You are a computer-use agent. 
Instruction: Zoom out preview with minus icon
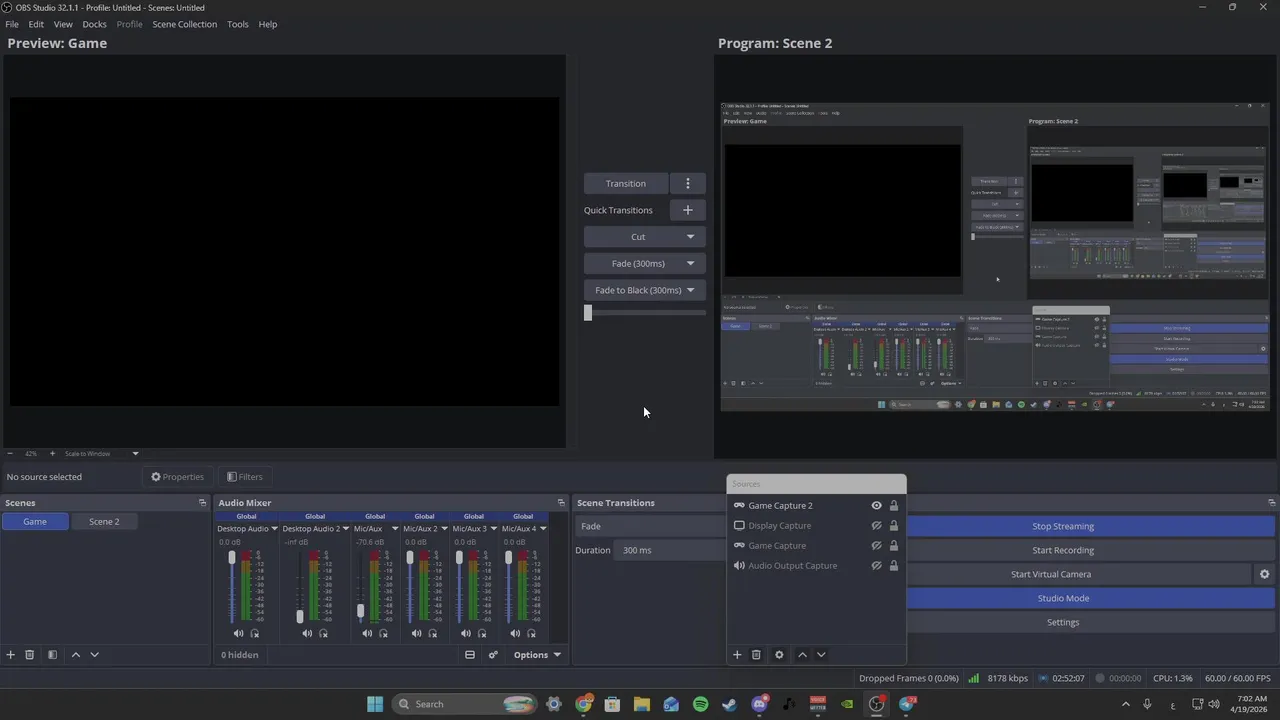(x=9, y=454)
